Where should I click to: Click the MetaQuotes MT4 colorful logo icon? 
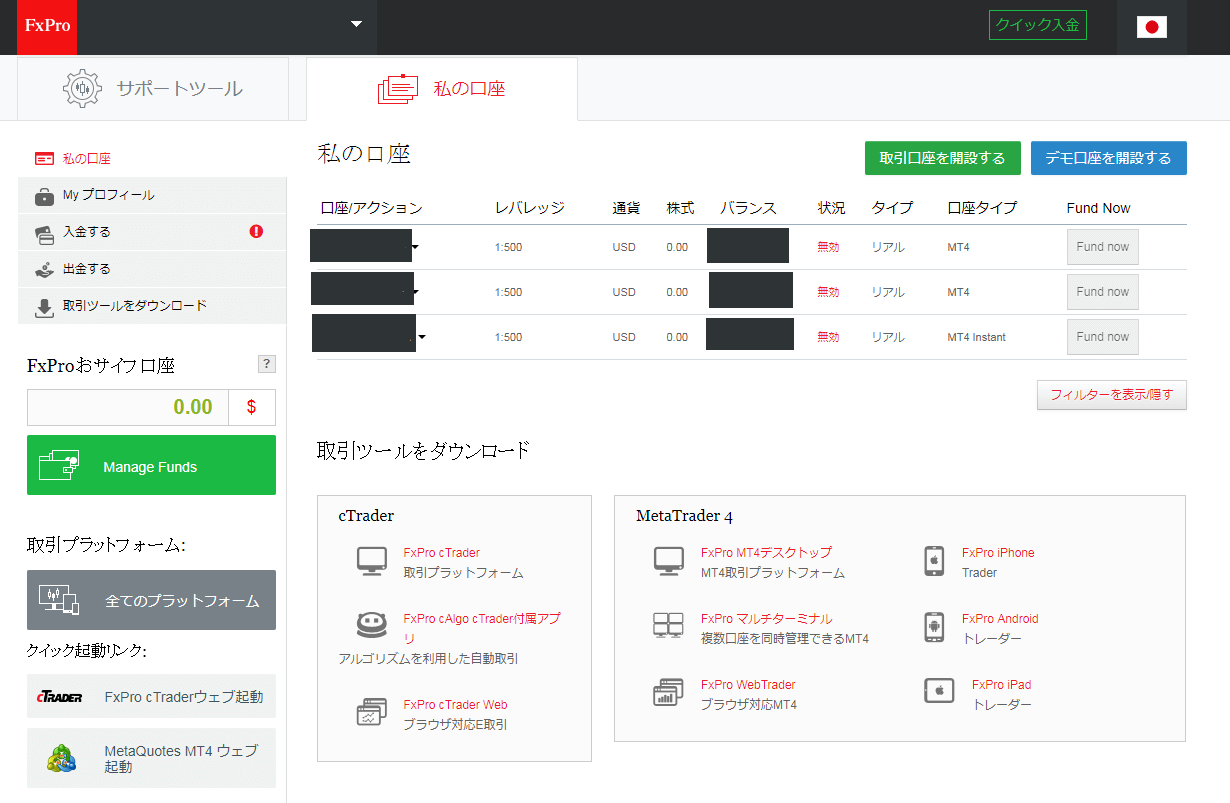click(62, 759)
